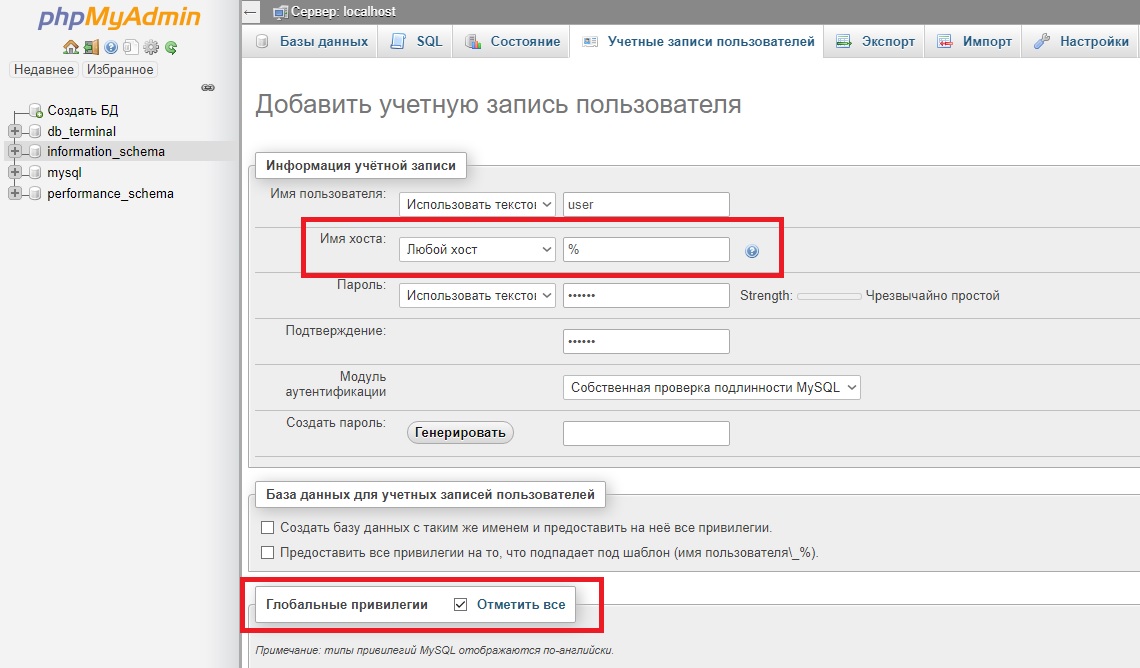Click the phpMyAdmin logo
This screenshot has height=668, width=1140.
[119, 17]
